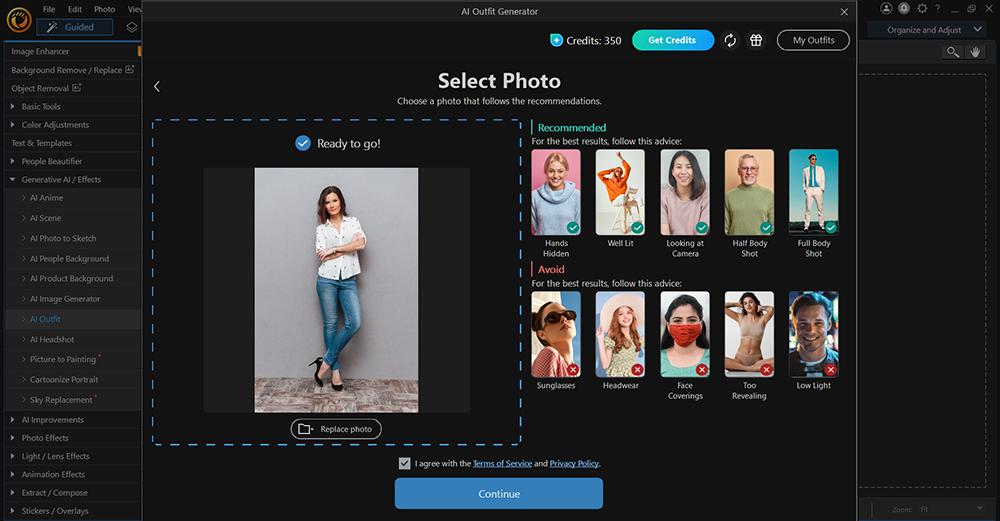Screen dimensions: 1000x521
Task: Click the Hands Hidden example thumbnail
Action: tap(556, 192)
